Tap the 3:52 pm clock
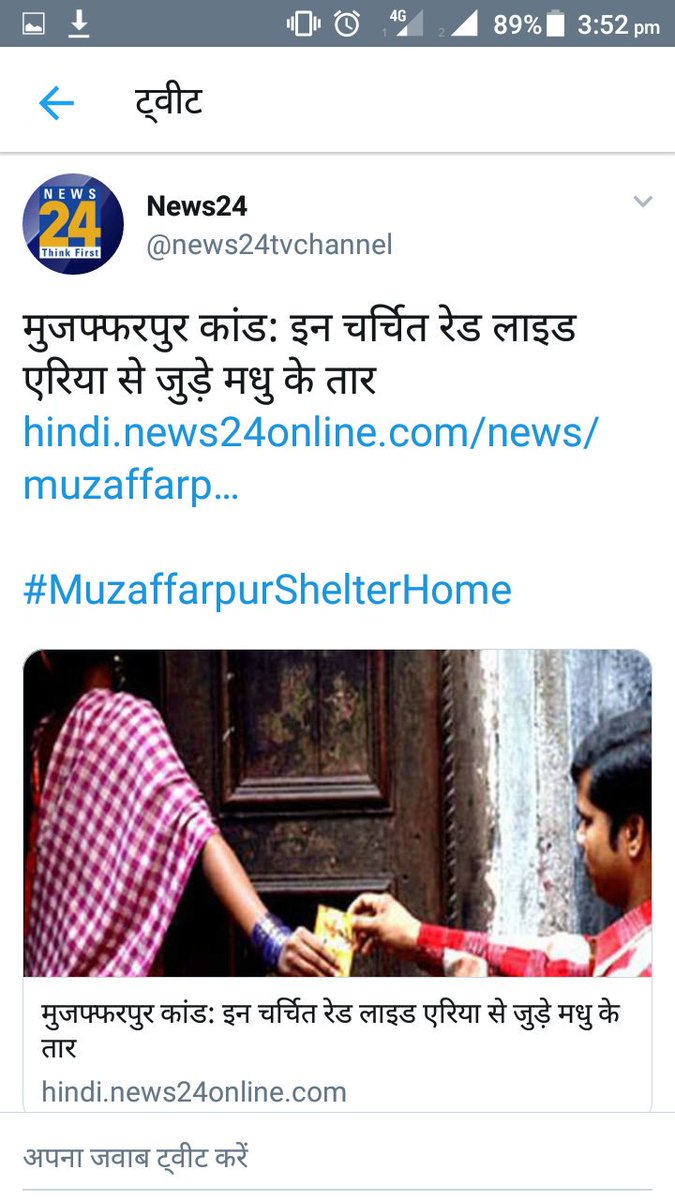 tap(619, 25)
